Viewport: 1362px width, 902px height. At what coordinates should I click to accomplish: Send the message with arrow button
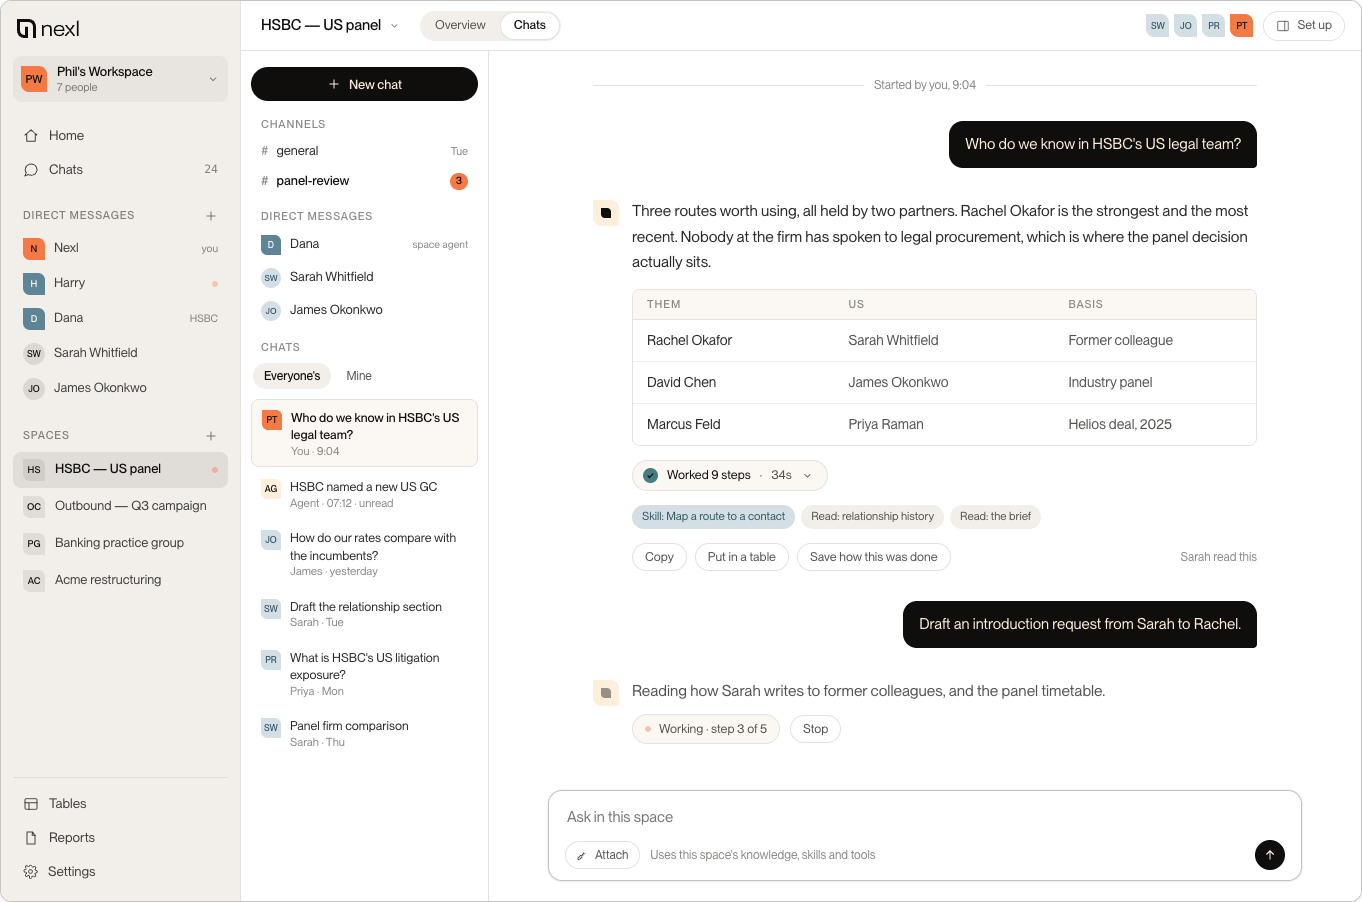[1270, 855]
